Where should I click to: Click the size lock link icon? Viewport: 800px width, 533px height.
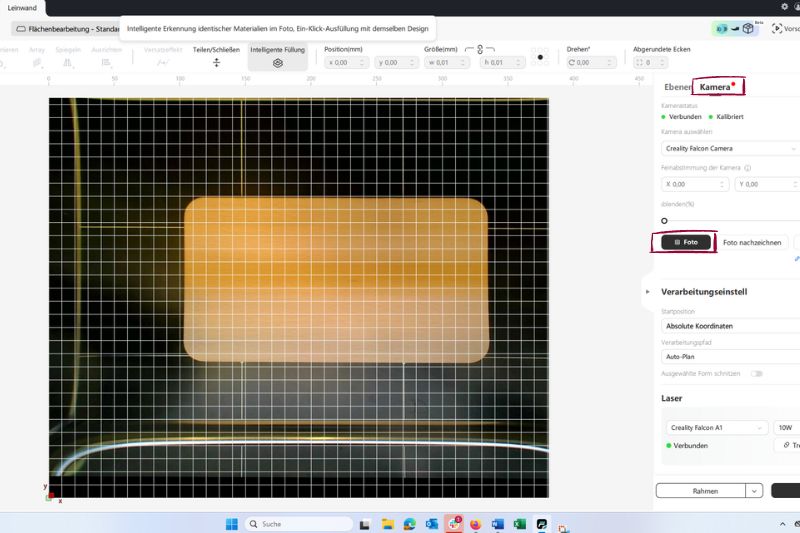coord(480,49)
